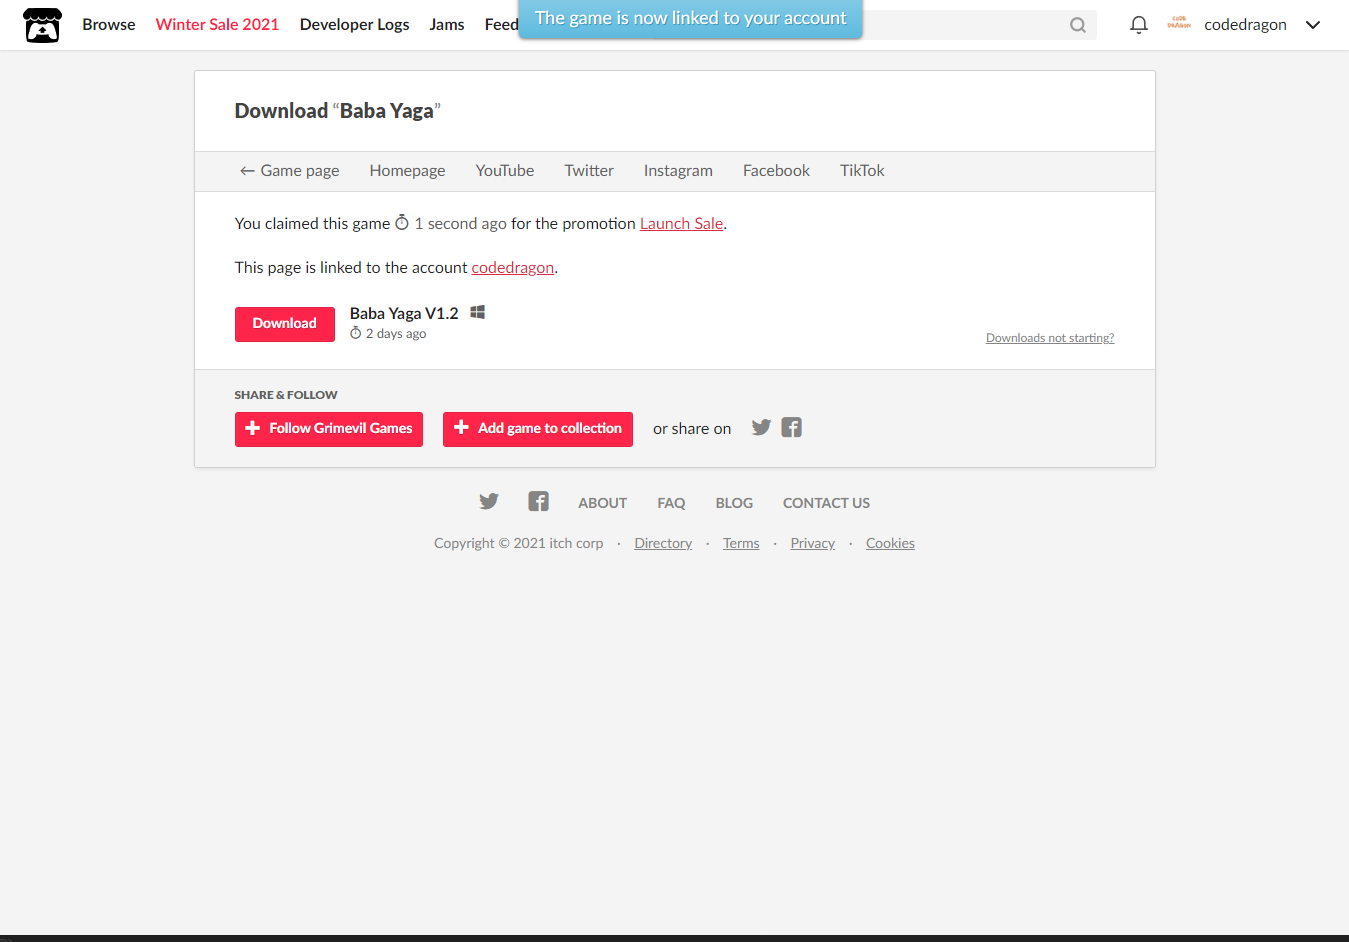This screenshot has height=942, width=1349.
Task: Click the search magnifier icon
Action: point(1077,25)
